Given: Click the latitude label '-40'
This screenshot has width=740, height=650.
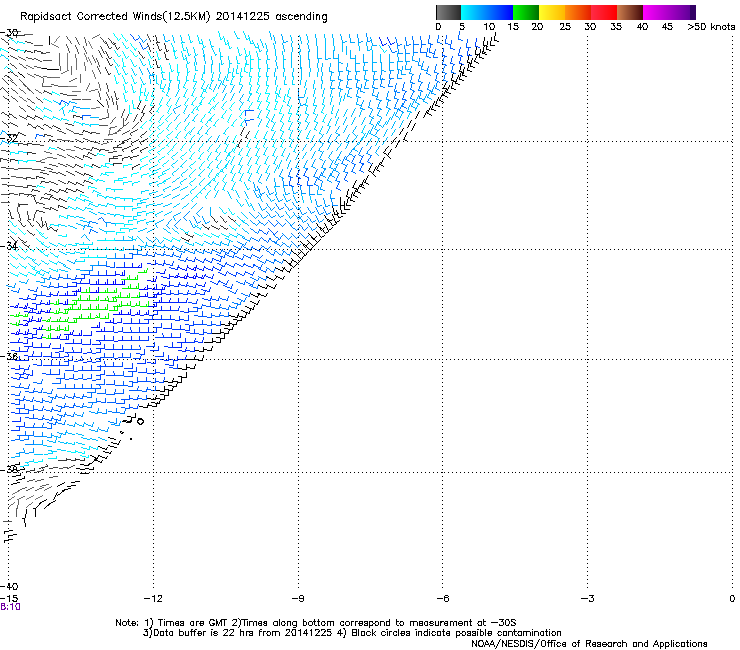Looking at the screenshot, I should click(9, 587).
